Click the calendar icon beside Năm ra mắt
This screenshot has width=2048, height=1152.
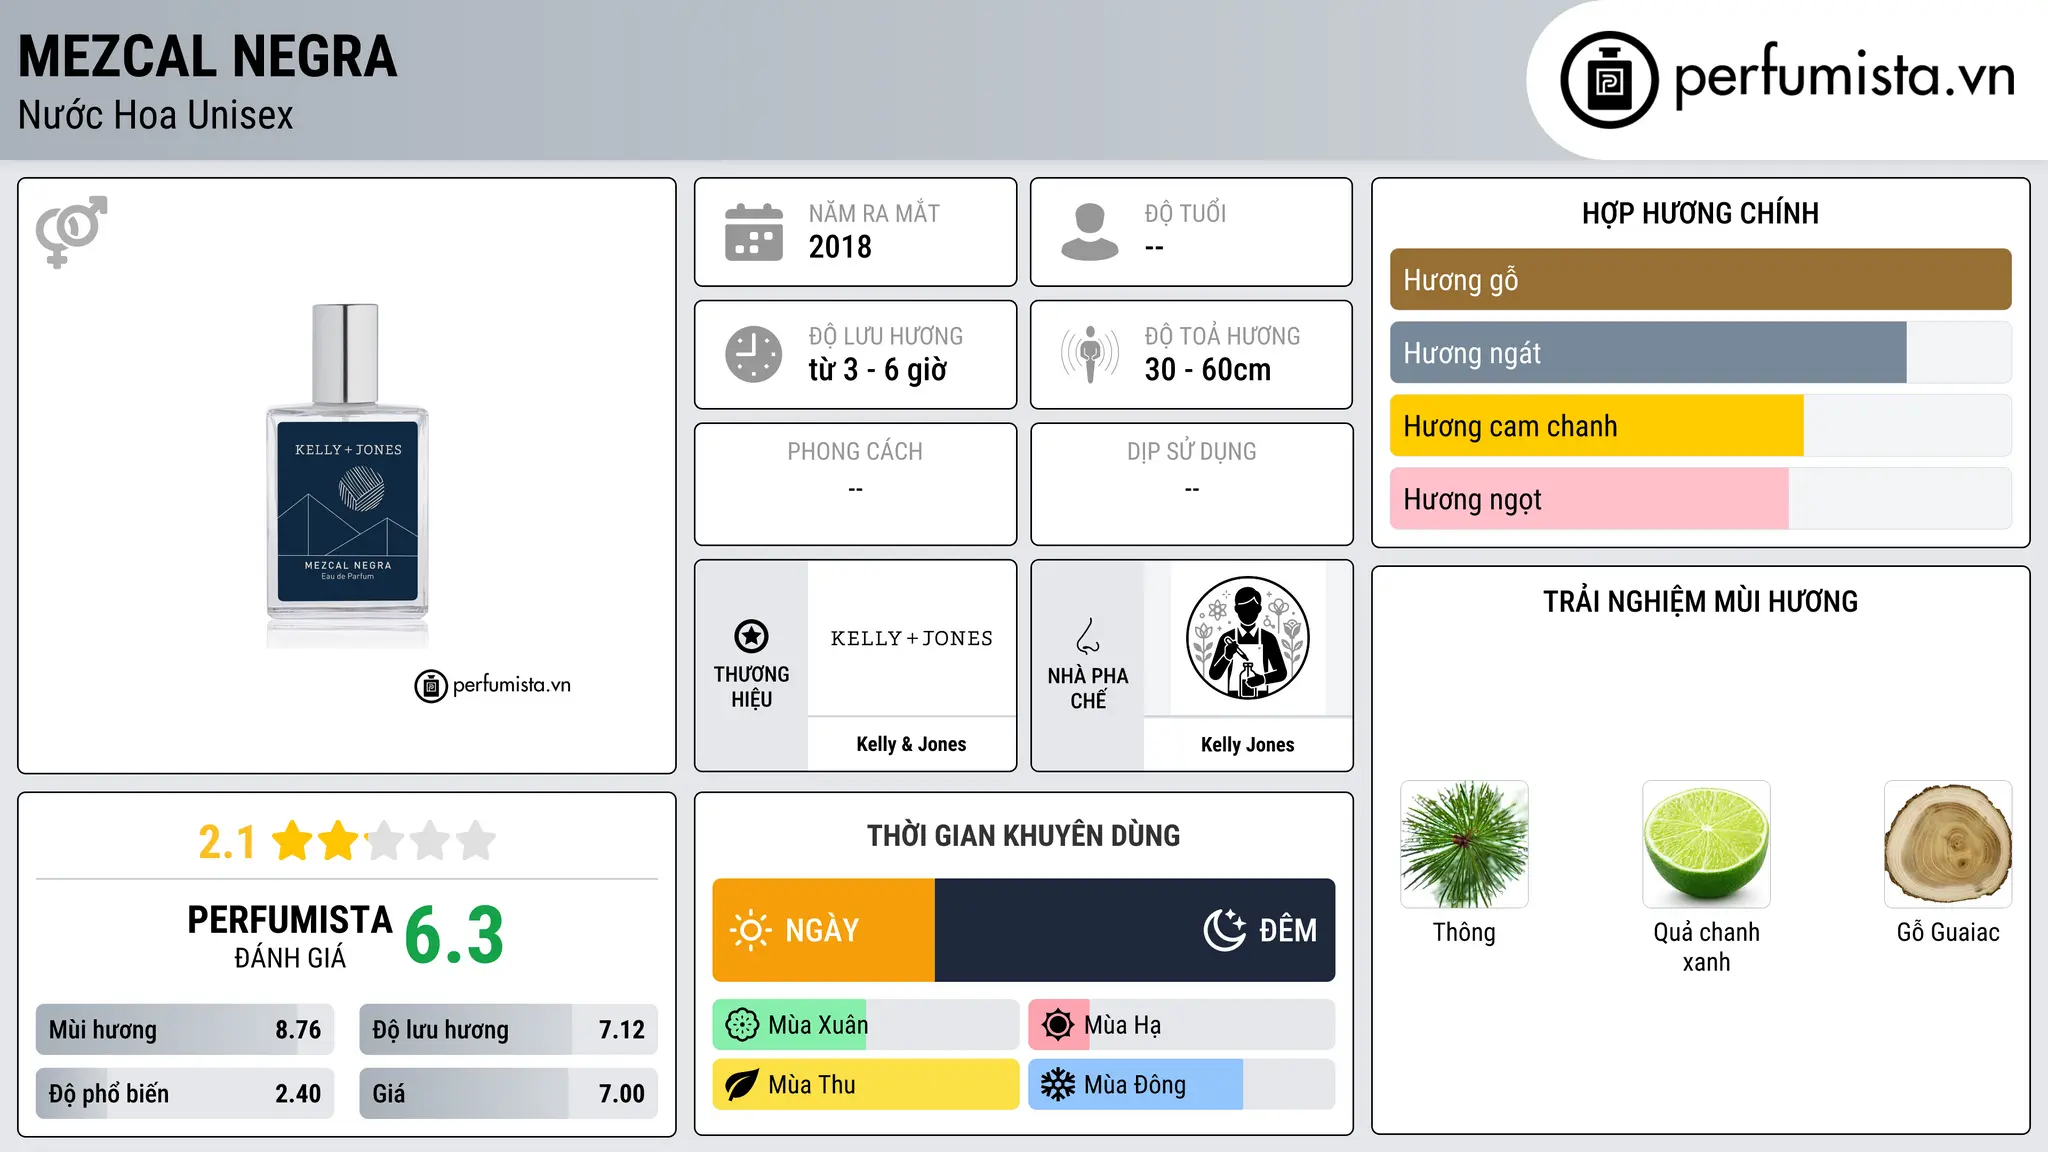point(754,232)
